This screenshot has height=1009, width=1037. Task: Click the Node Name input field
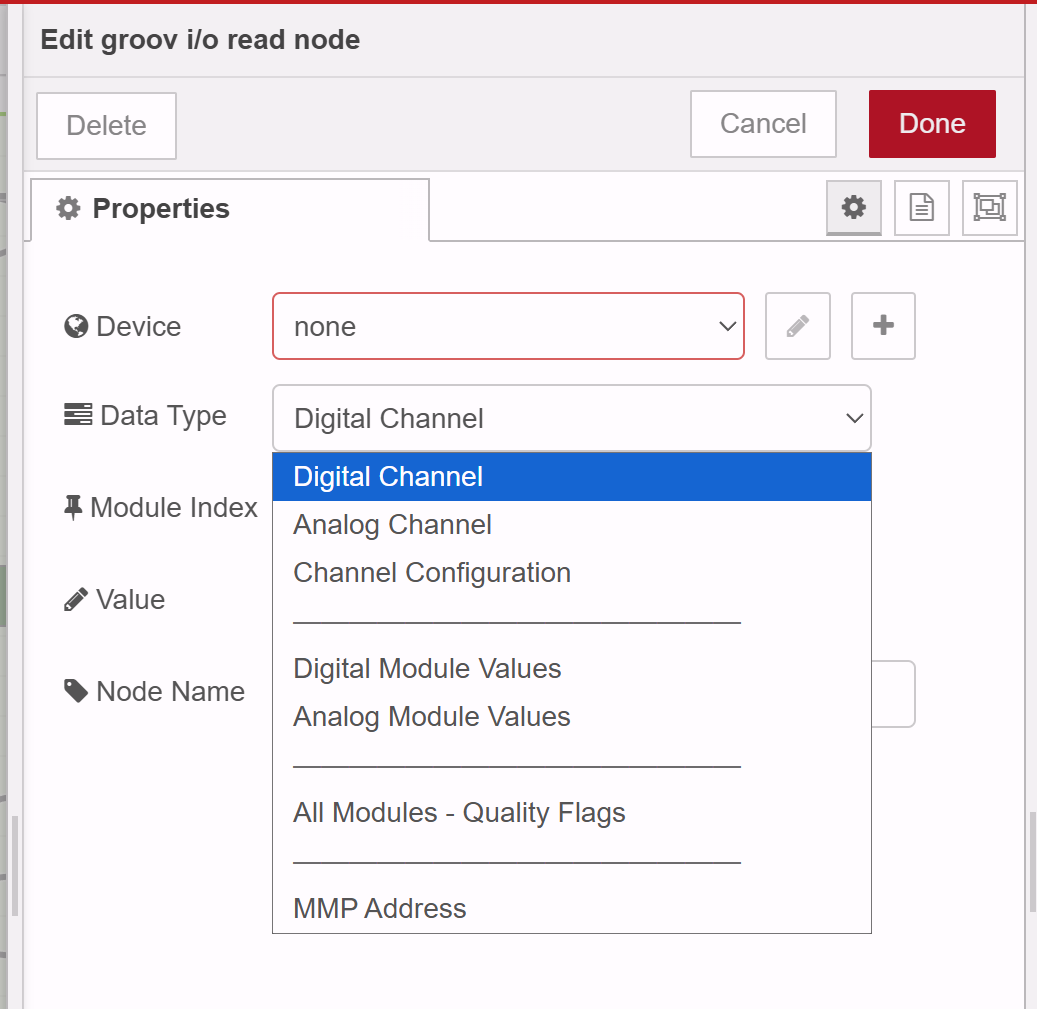pos(893,693)
